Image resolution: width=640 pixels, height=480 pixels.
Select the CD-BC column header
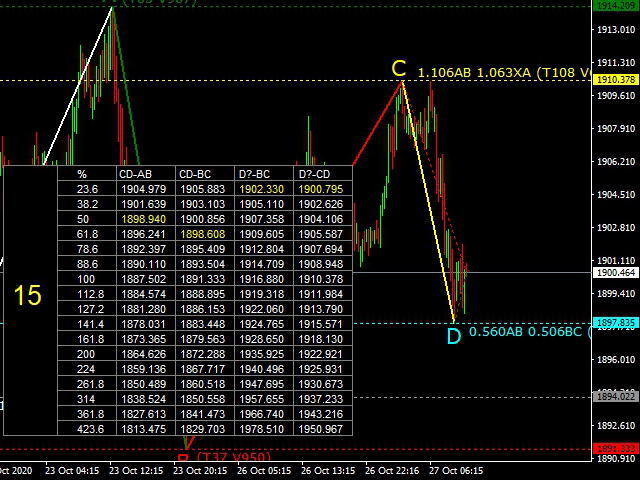click(x=195, y=174)
